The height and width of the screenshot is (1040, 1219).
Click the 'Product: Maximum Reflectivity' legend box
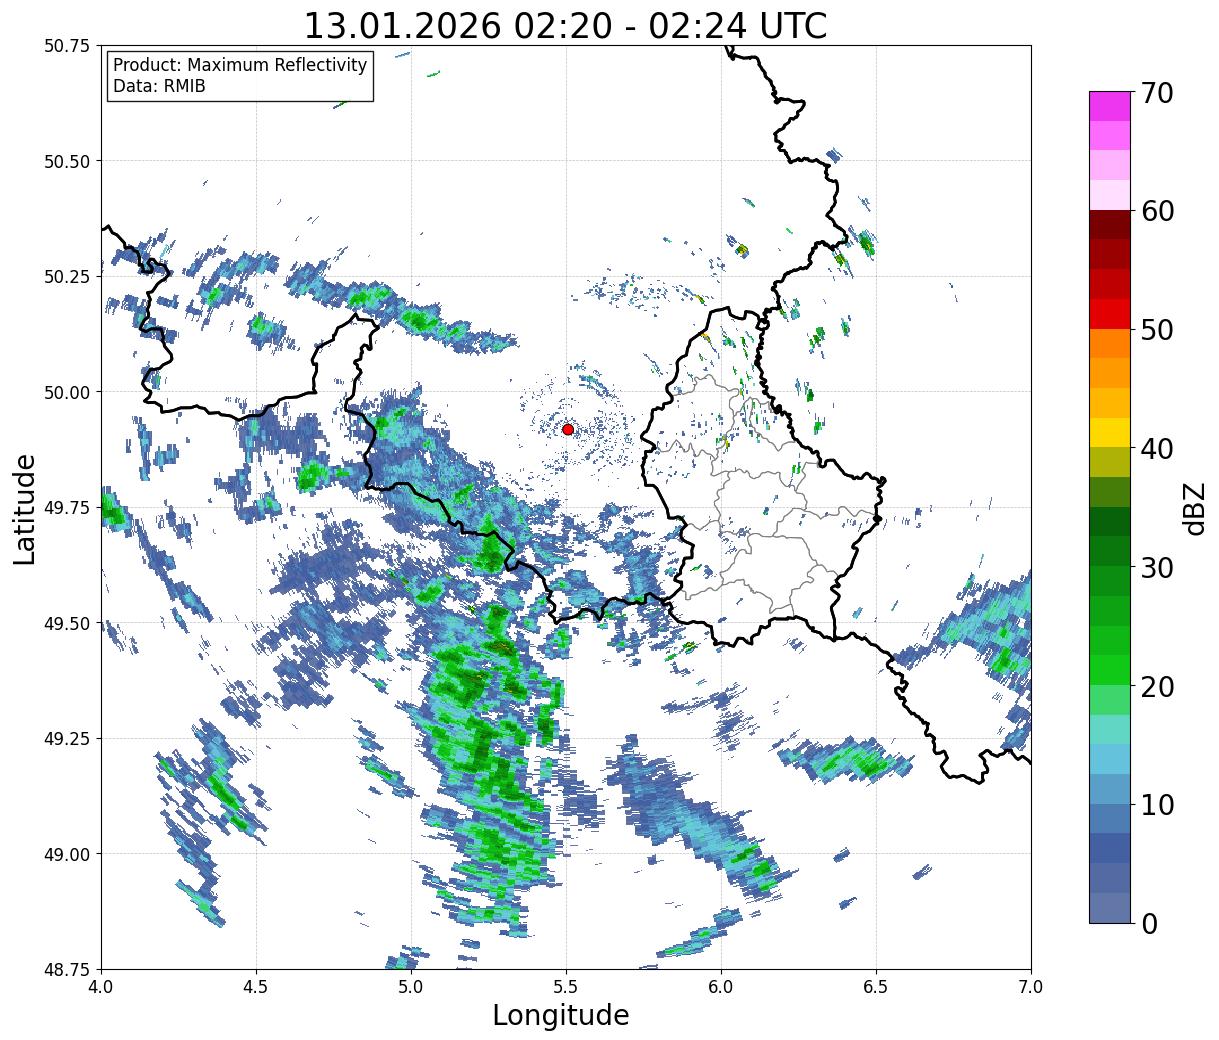[240, 76]
